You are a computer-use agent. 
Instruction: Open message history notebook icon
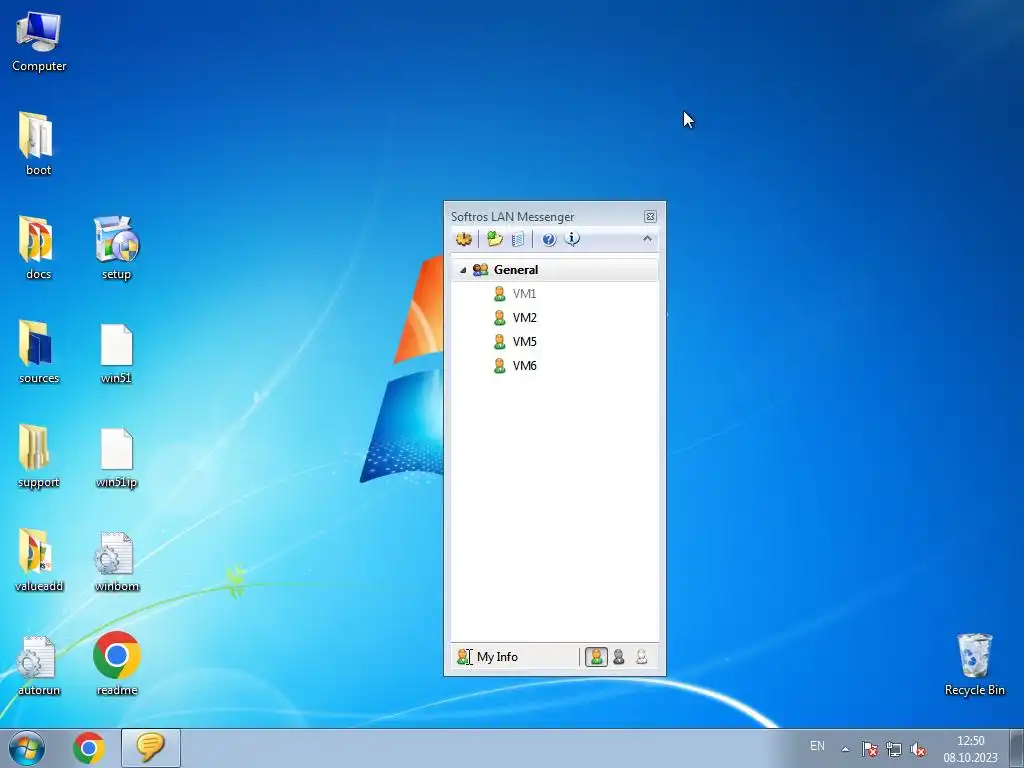tap(518, 240)
